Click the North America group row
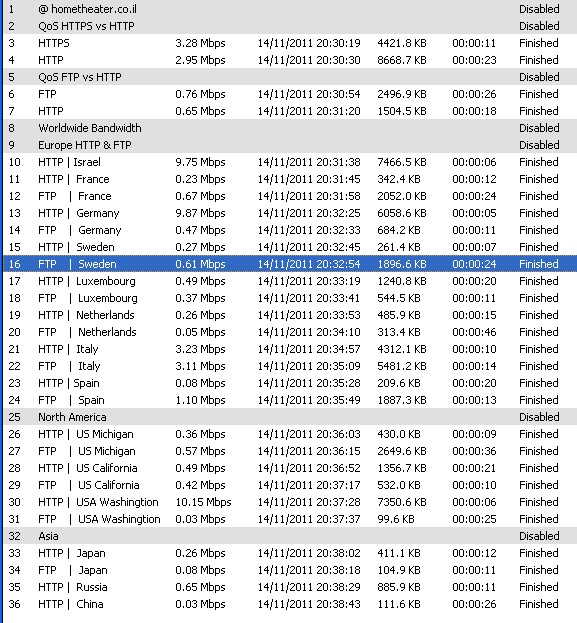Viewport: 577px width, 623px height. [290, 417]
